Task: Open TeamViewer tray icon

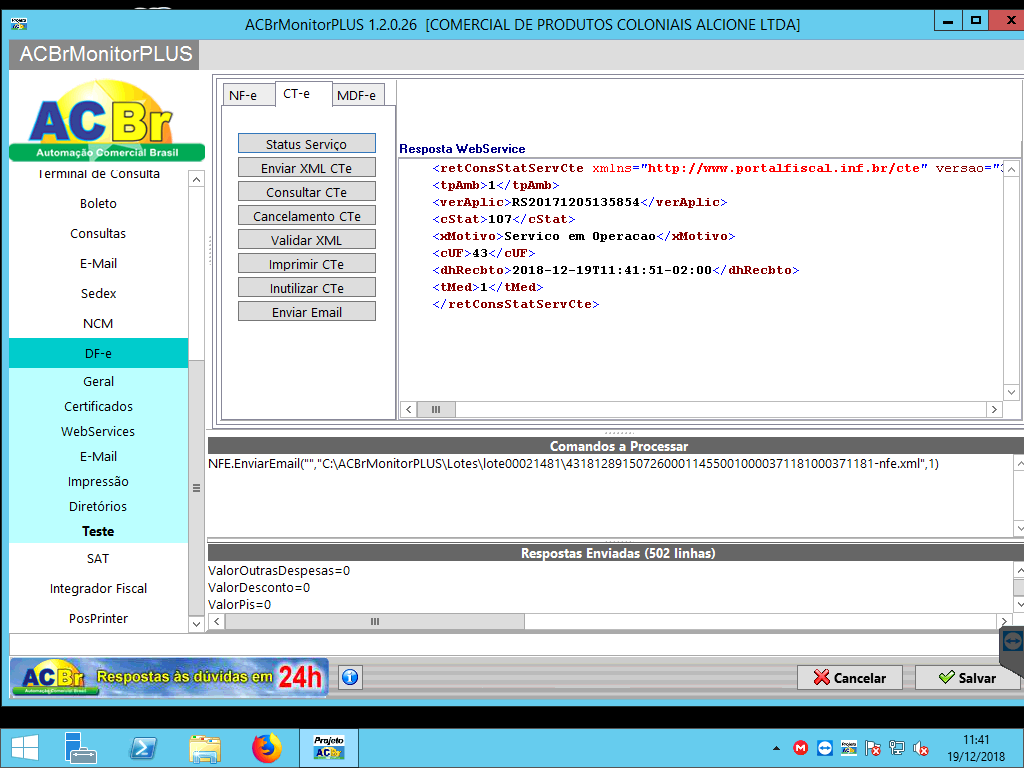Action: [825, 748]
